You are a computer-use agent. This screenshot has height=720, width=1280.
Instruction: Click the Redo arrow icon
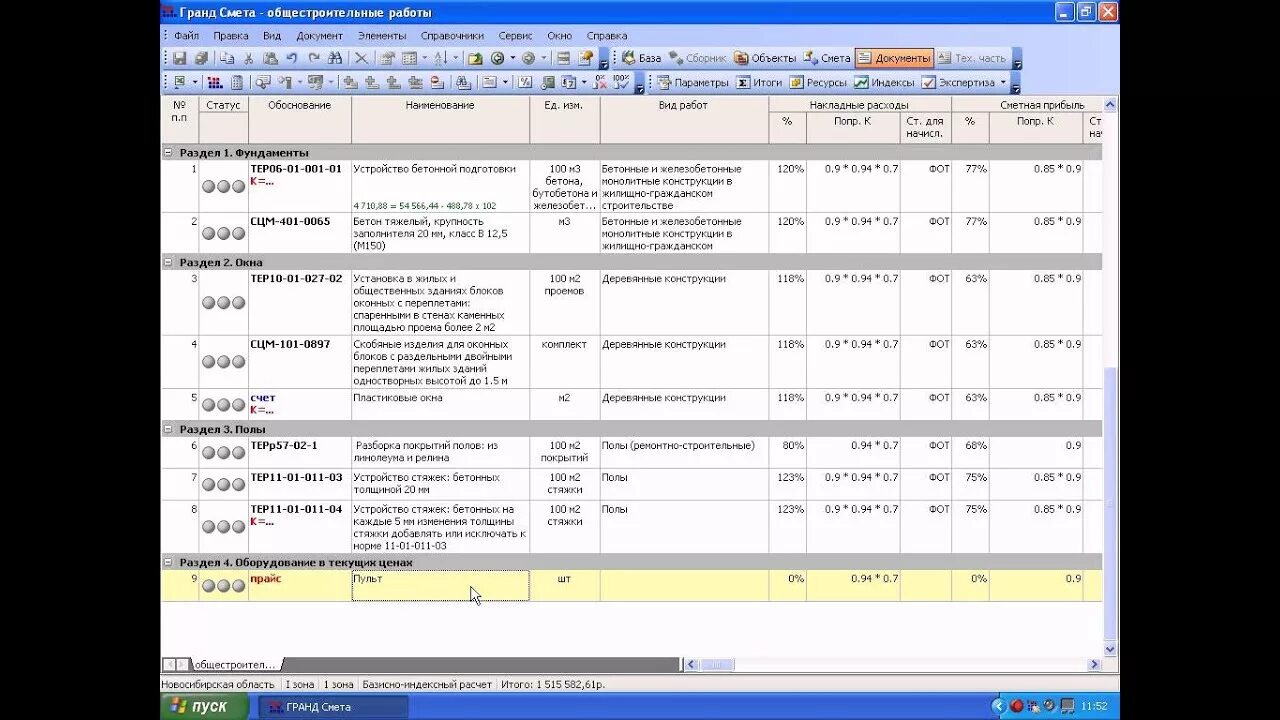coord(314,58)
